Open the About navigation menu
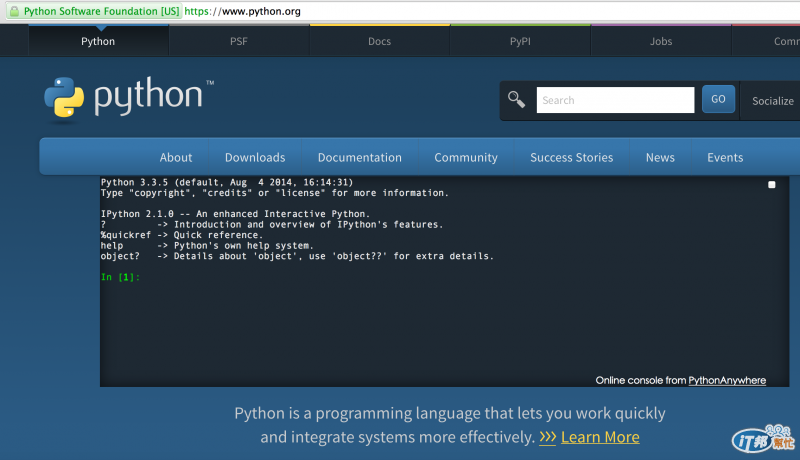800x460 pixels. pyautogui.click(x=176, y=158)
